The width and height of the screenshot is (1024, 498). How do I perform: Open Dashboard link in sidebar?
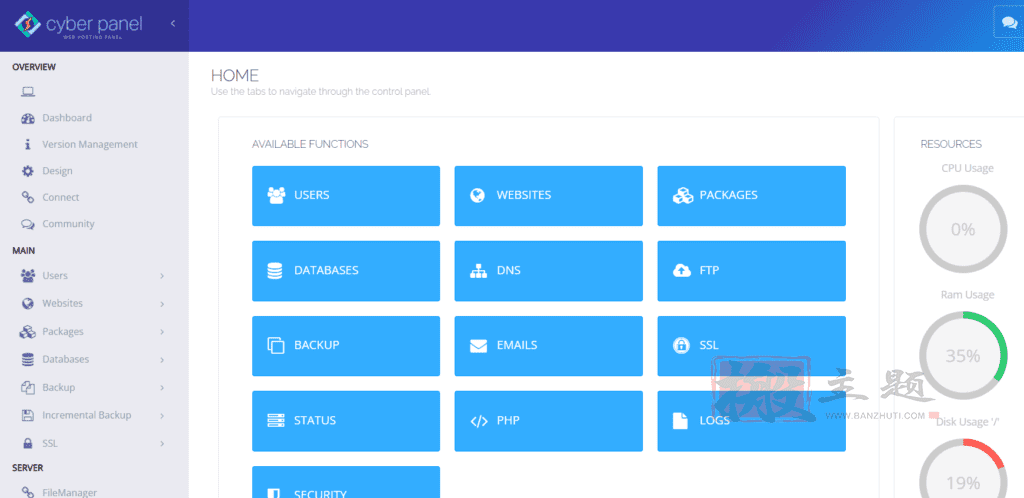click(x=67, y=118)
